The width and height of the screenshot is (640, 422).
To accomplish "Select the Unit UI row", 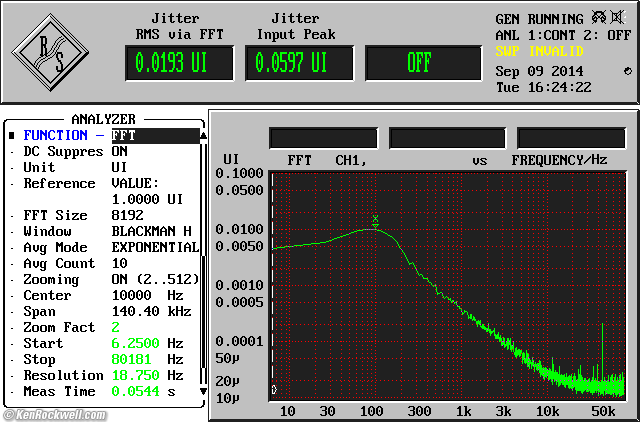I will click(100, 167).
